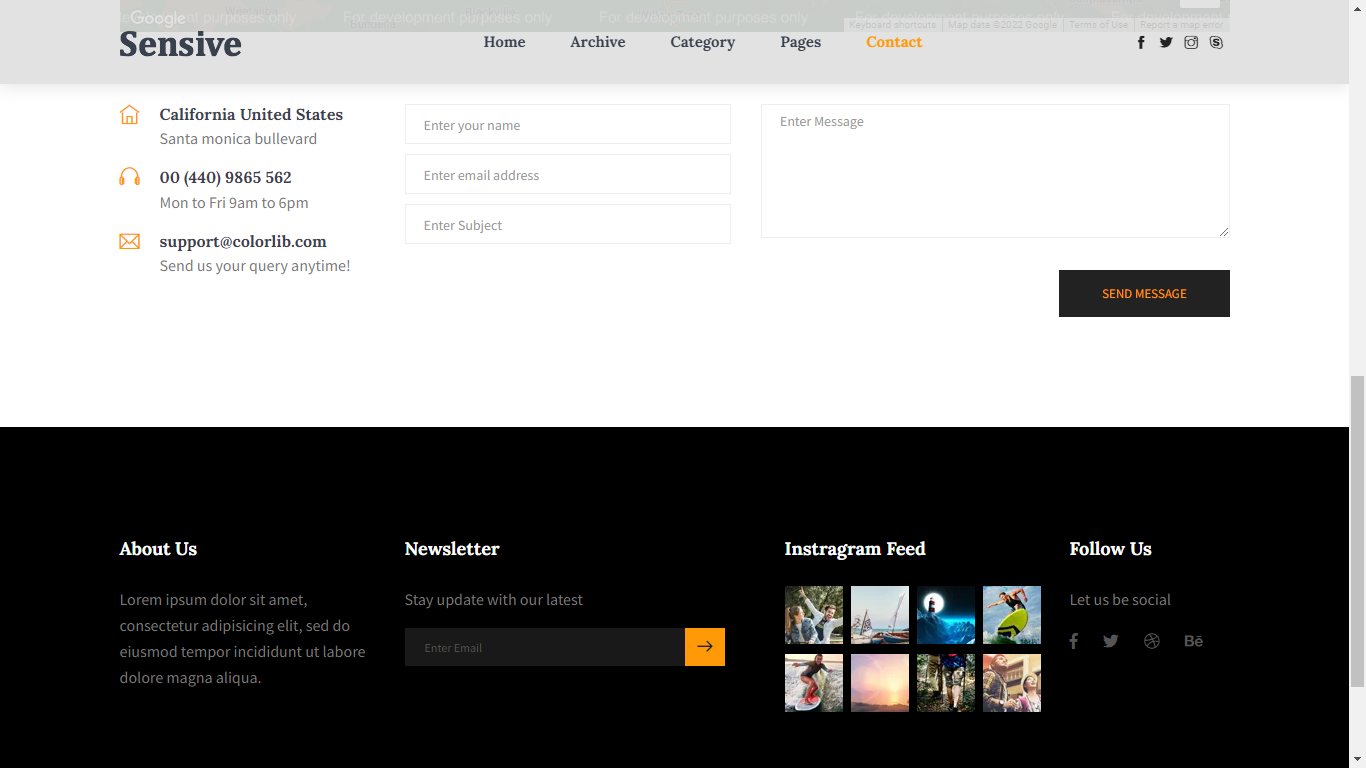Open the sailboat on beach thumbnail
This screenshot has height=768, width=1366.
880,615
